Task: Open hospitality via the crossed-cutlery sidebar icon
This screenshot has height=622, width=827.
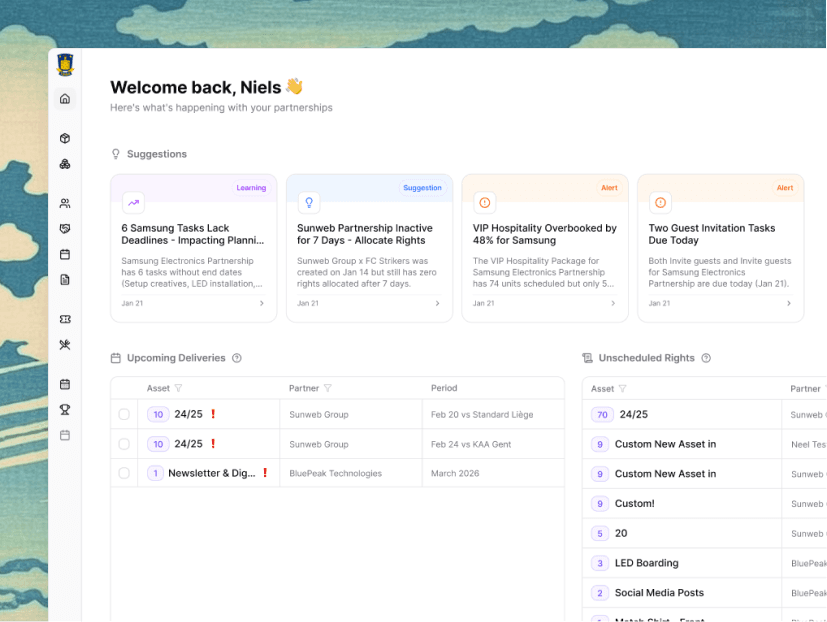Action: pyautogui.click(x=64, y=344)
